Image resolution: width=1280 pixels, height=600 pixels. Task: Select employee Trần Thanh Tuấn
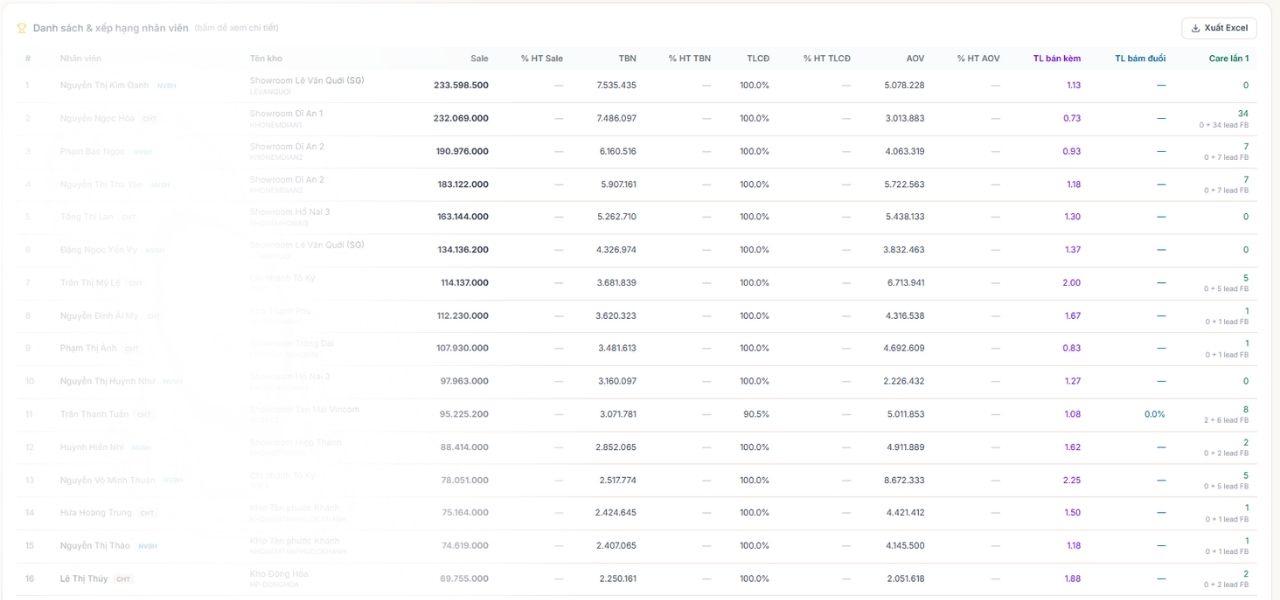pos(94,414)
